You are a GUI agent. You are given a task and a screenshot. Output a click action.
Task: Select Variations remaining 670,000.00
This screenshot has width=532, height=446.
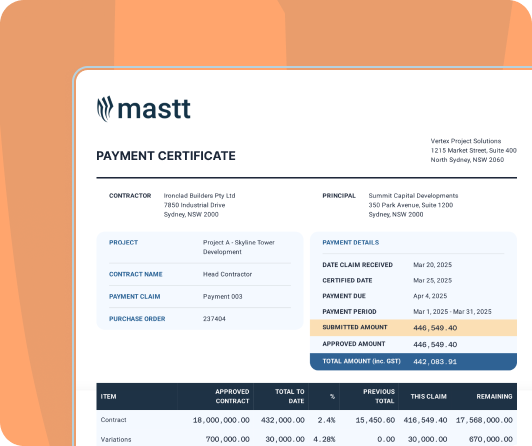tap(491, 439)
